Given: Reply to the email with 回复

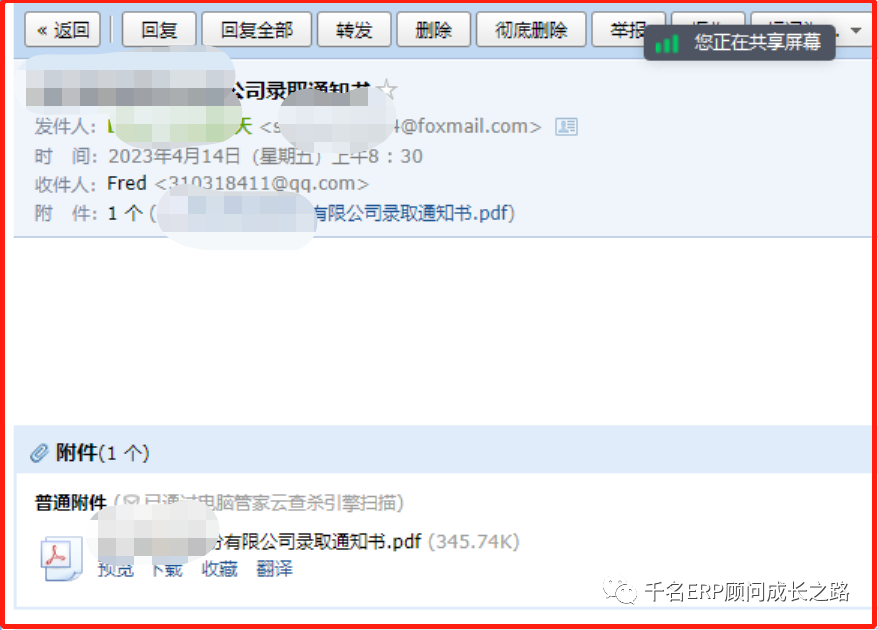Looking at the screenshot, I should tap(159, 30).
